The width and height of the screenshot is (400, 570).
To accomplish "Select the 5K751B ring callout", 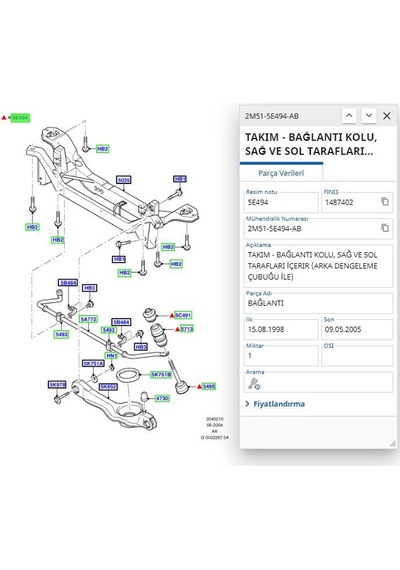I will [x=161, y=374].
